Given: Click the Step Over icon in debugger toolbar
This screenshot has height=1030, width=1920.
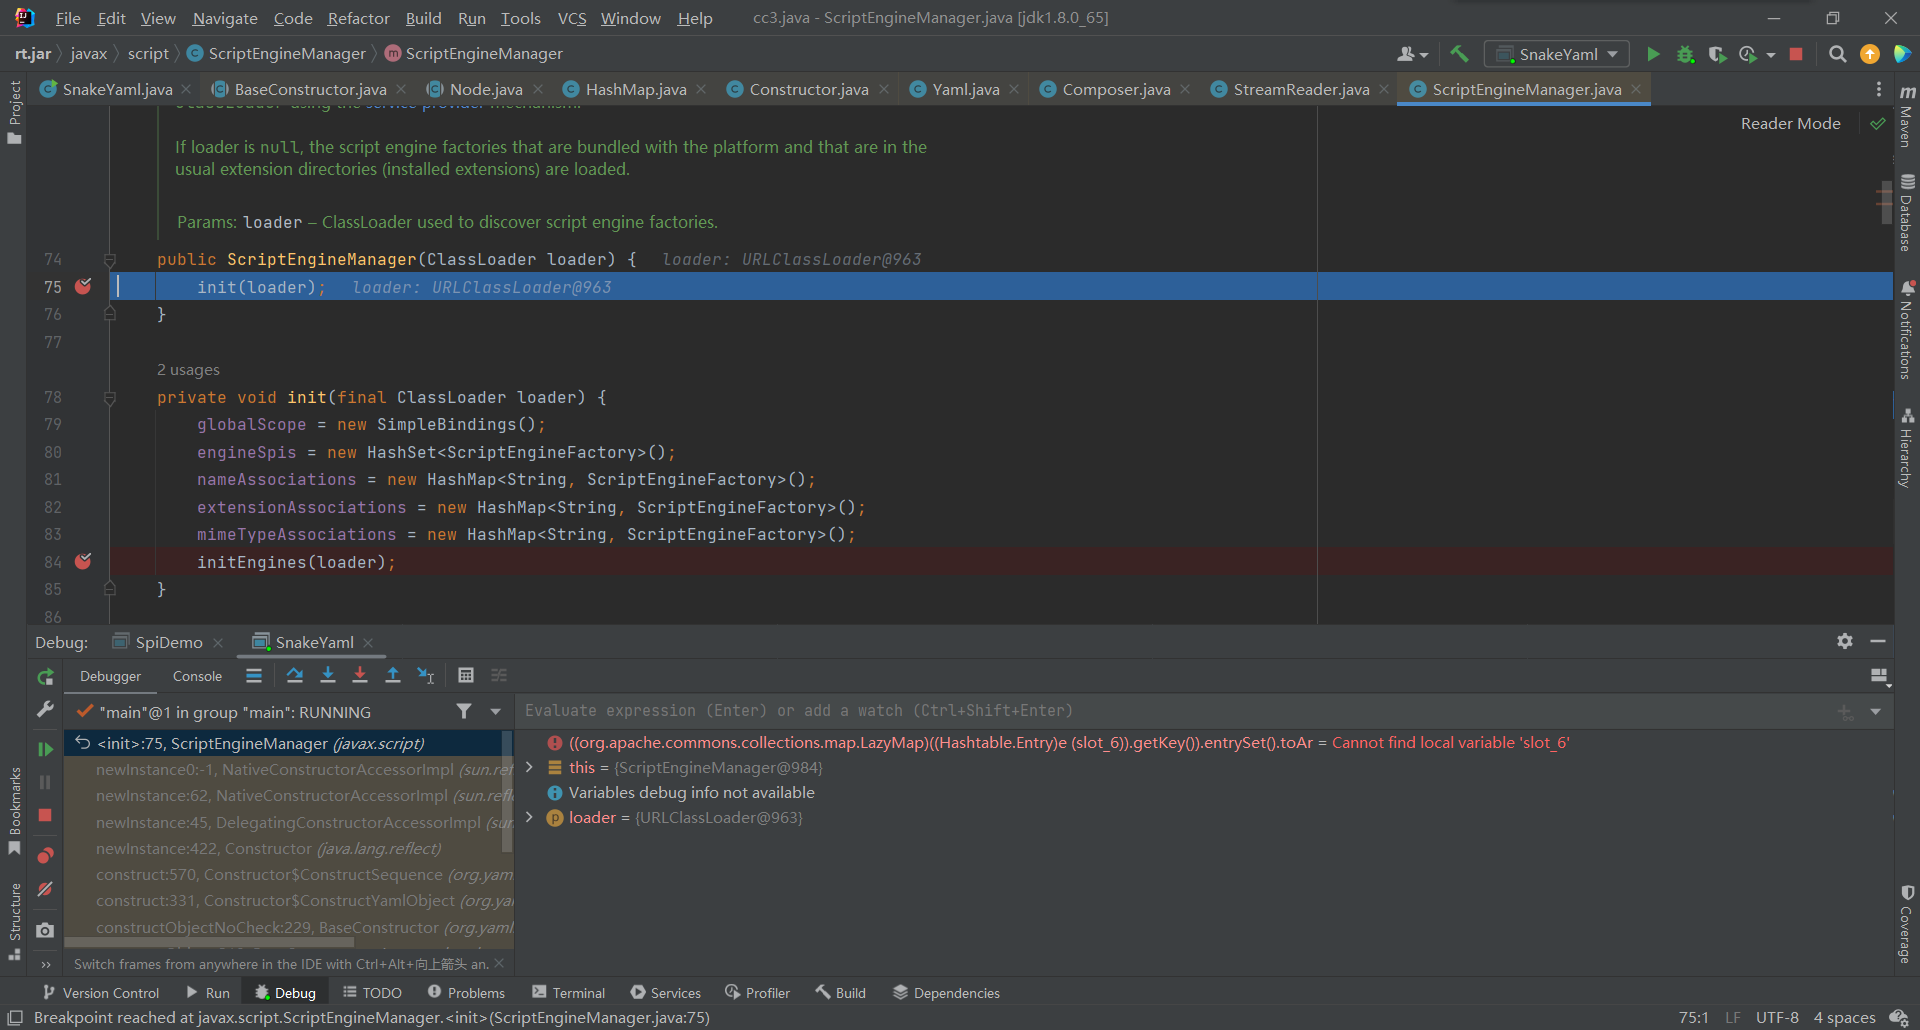Looking at the screenshot, I should tap(294, 676).
